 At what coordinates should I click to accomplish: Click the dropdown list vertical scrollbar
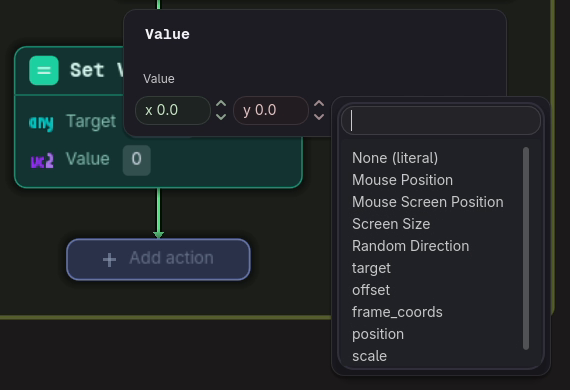(x=526, y=248)
